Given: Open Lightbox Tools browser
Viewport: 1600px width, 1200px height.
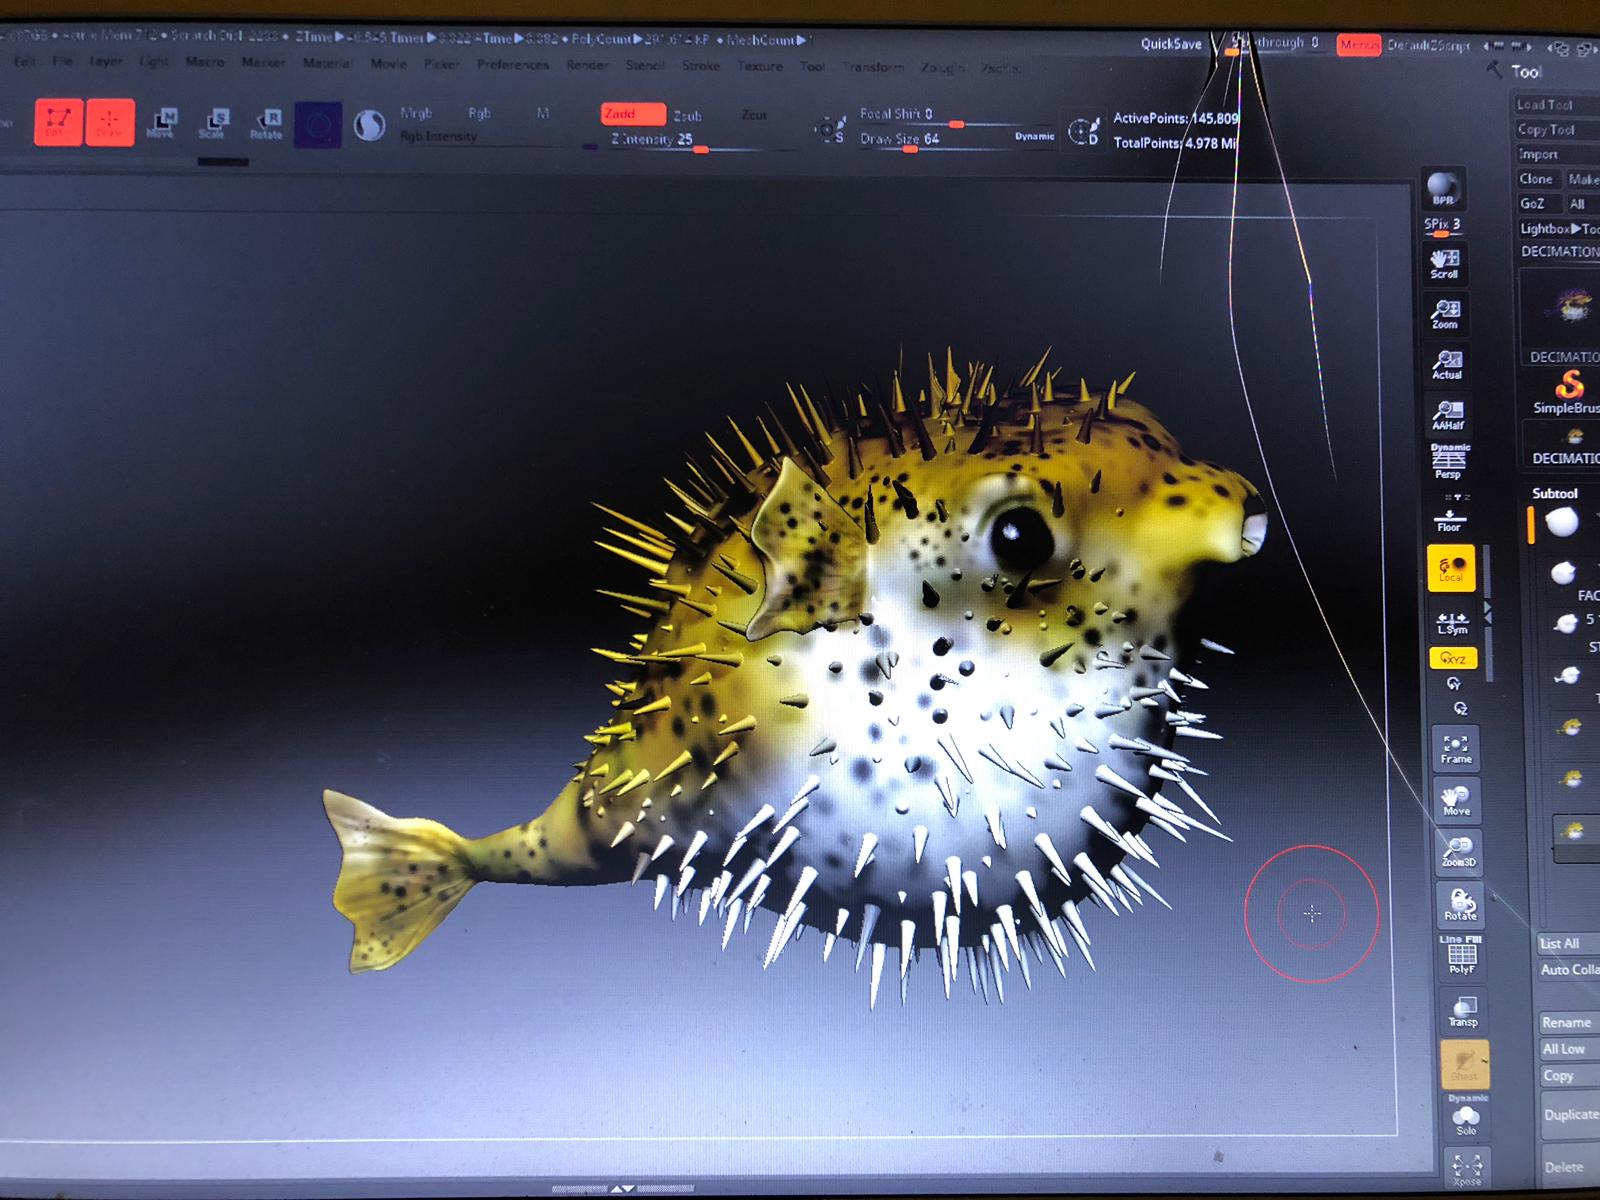Looking at the screenshot, I should point(1560,228).
